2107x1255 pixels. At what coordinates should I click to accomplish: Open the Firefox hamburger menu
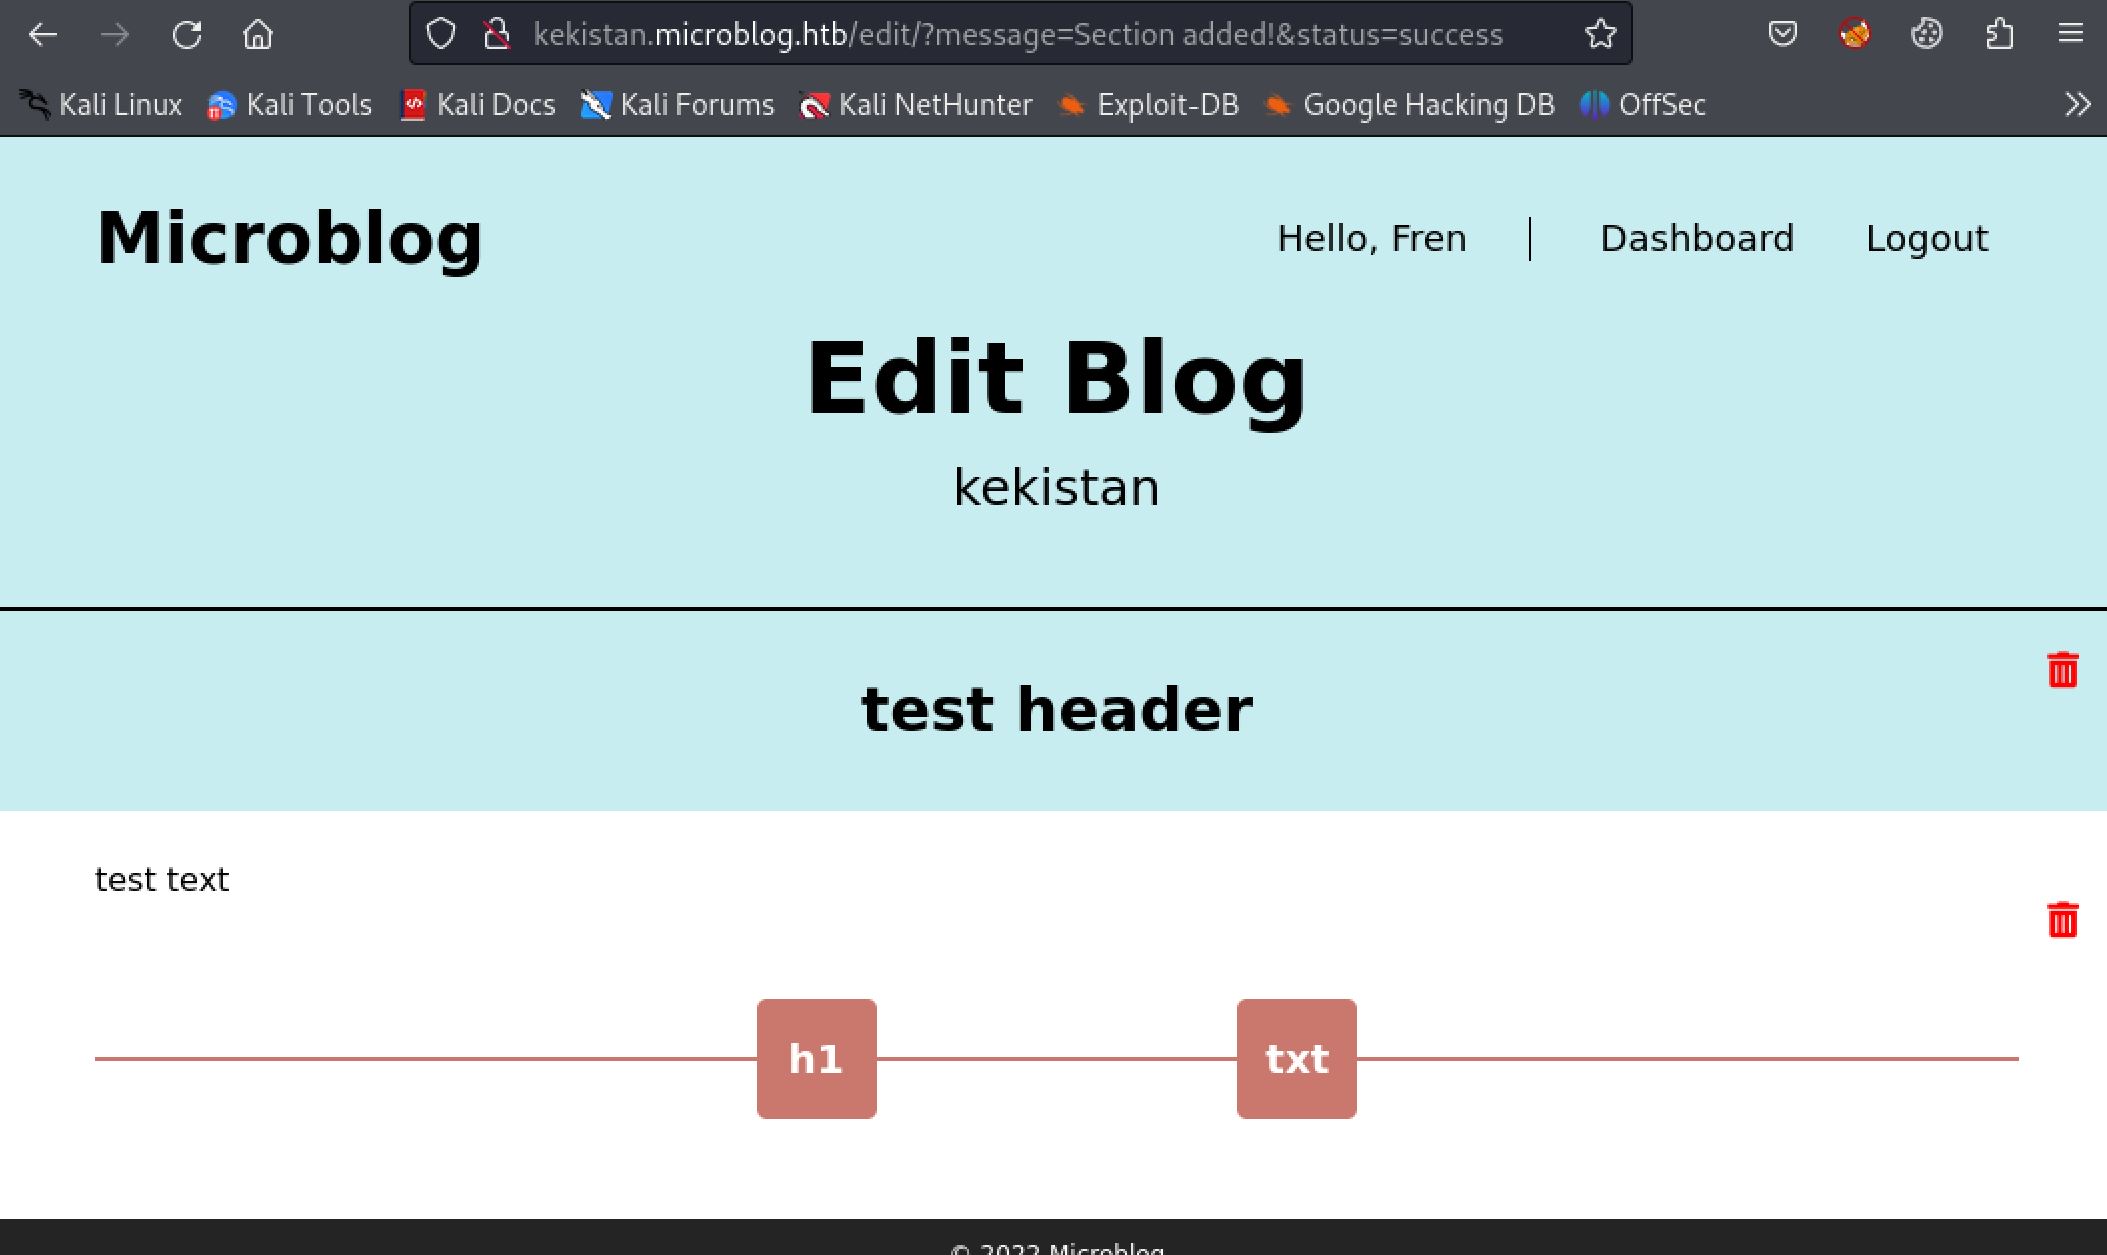(2070, 35)
